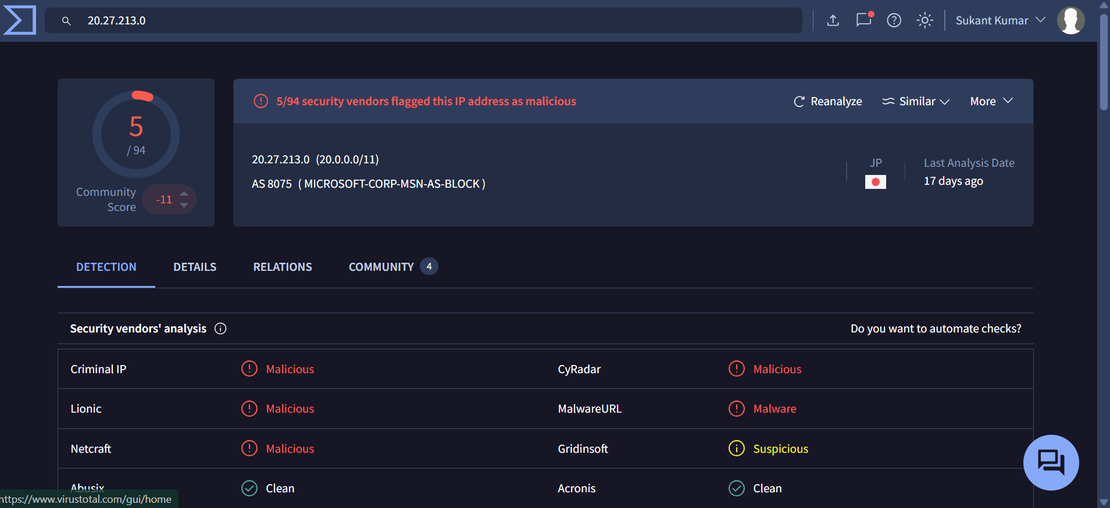Click 'Do you want to automate checks?' link
Screen dimensions: 1110x508
(935, 329)
